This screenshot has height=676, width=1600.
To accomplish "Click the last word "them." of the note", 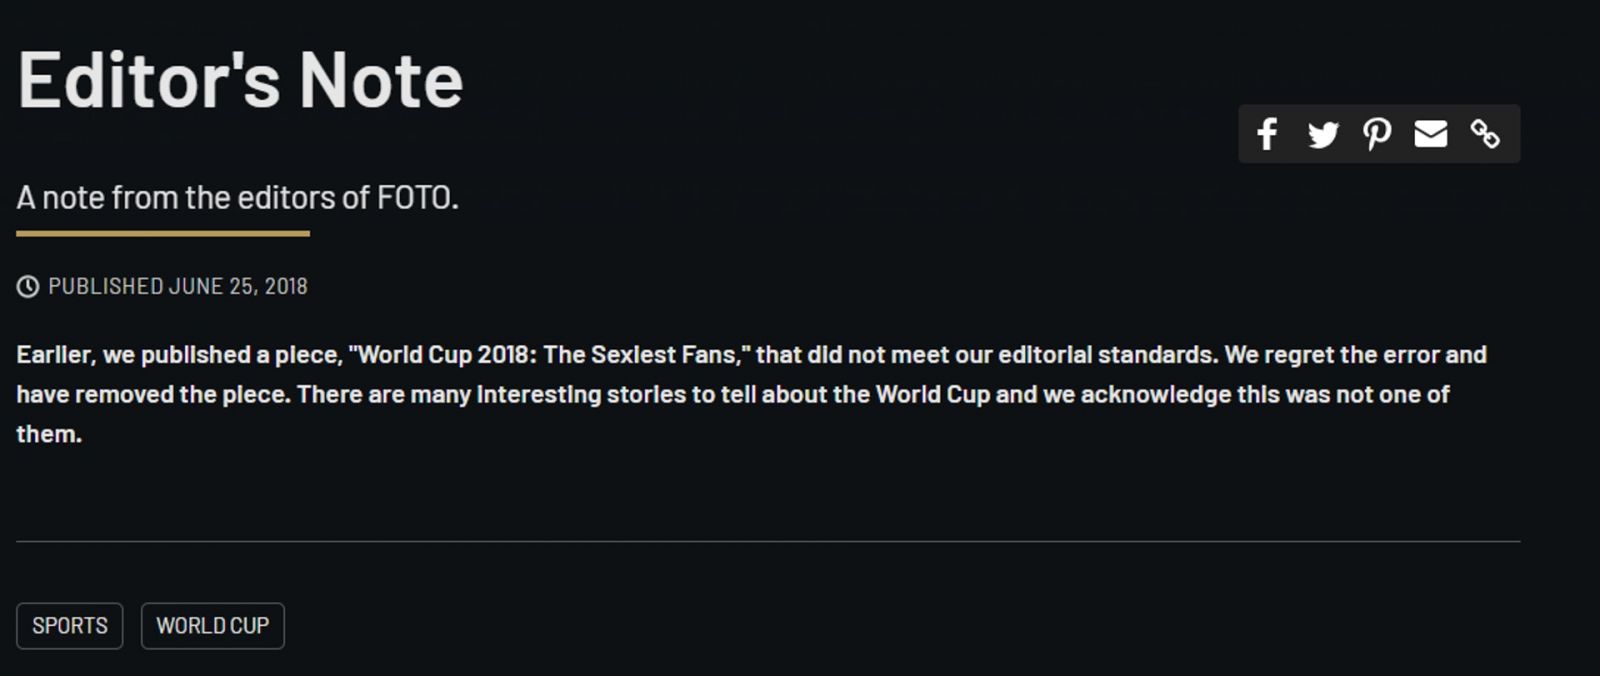I will click(49, 435).
